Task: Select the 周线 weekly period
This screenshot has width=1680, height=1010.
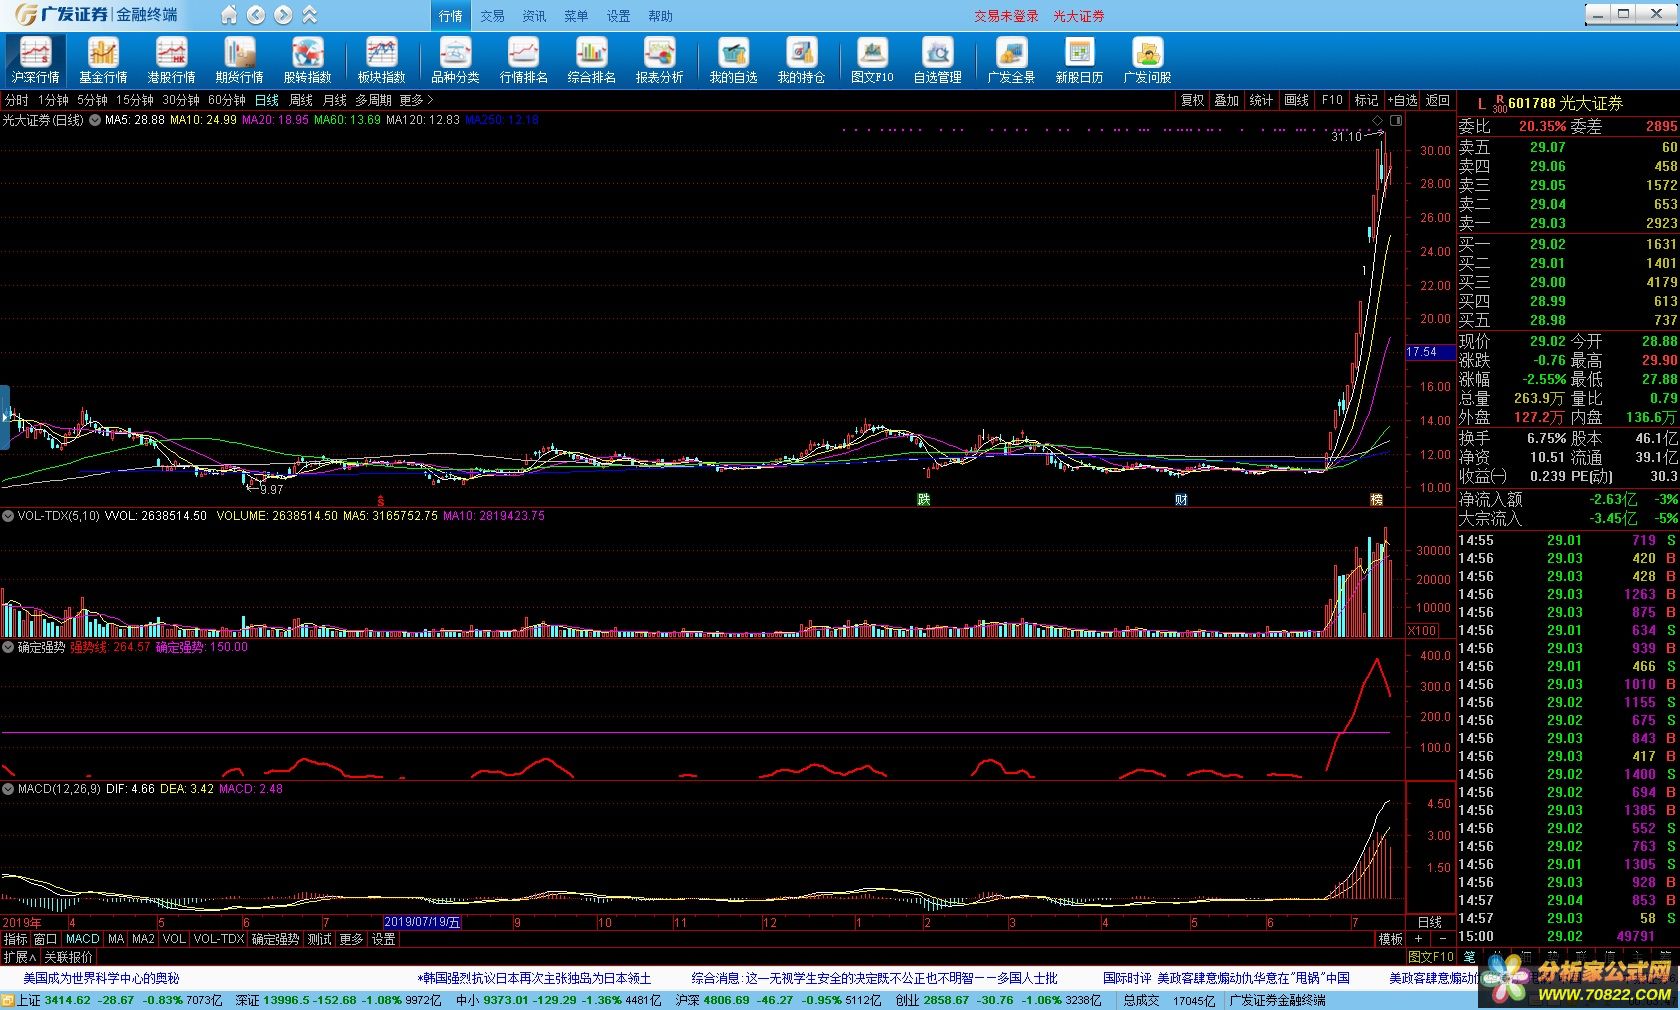Action: (301, 100)
